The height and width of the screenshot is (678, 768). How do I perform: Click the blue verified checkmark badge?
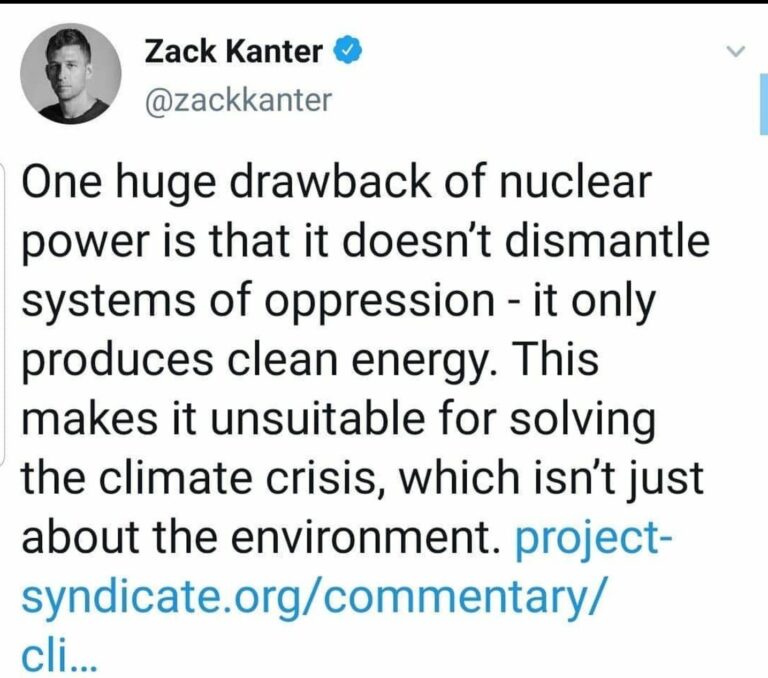pos(348,50)
